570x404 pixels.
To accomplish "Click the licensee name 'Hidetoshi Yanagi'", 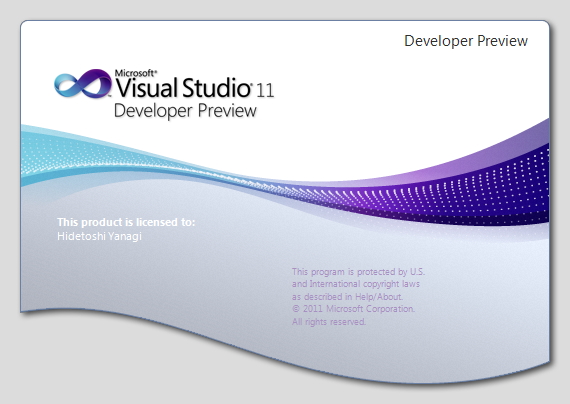I will click(x=99, y=236).
